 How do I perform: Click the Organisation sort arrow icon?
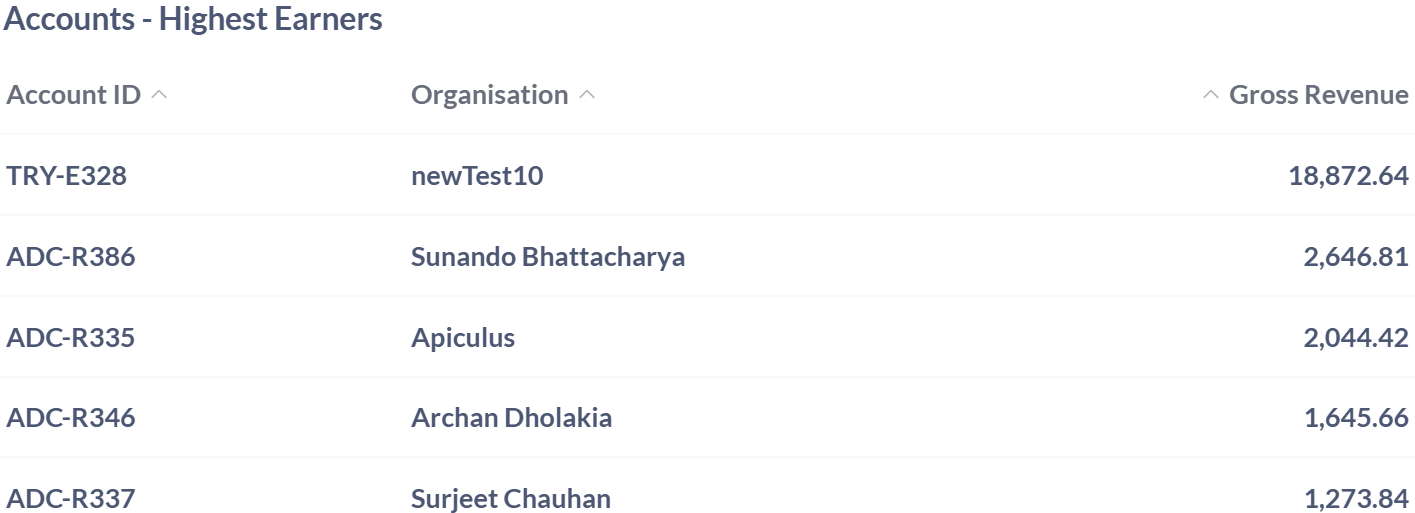[x=587, y=95]
